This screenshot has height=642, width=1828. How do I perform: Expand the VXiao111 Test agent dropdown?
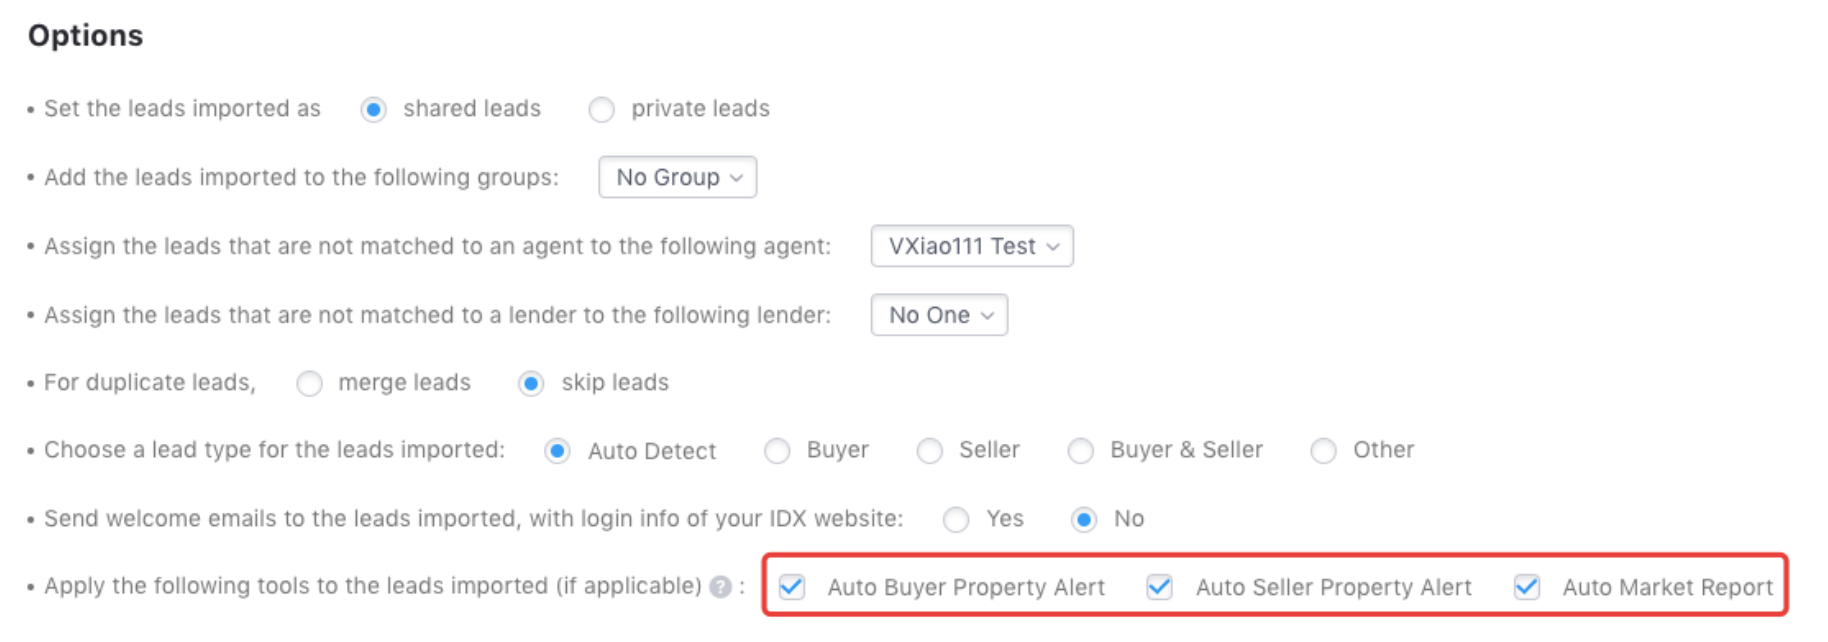click(x=972, y=246)
